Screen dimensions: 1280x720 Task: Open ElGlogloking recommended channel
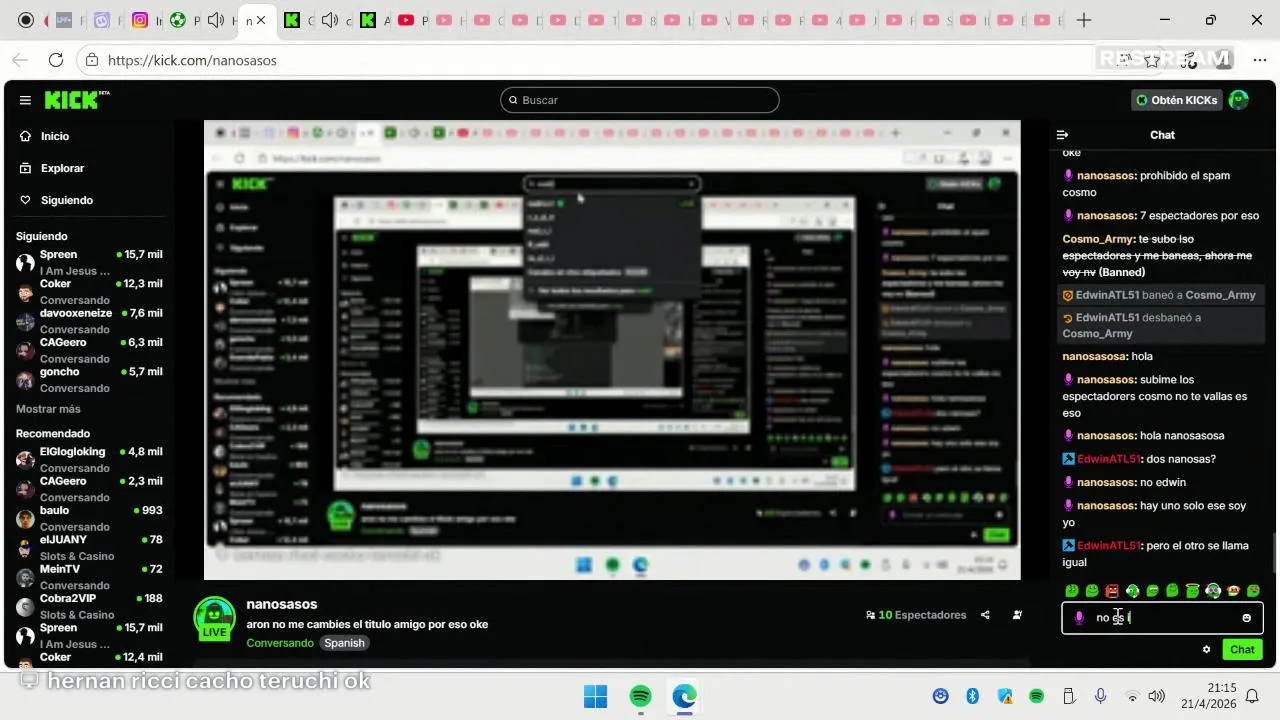click(89, 459)
